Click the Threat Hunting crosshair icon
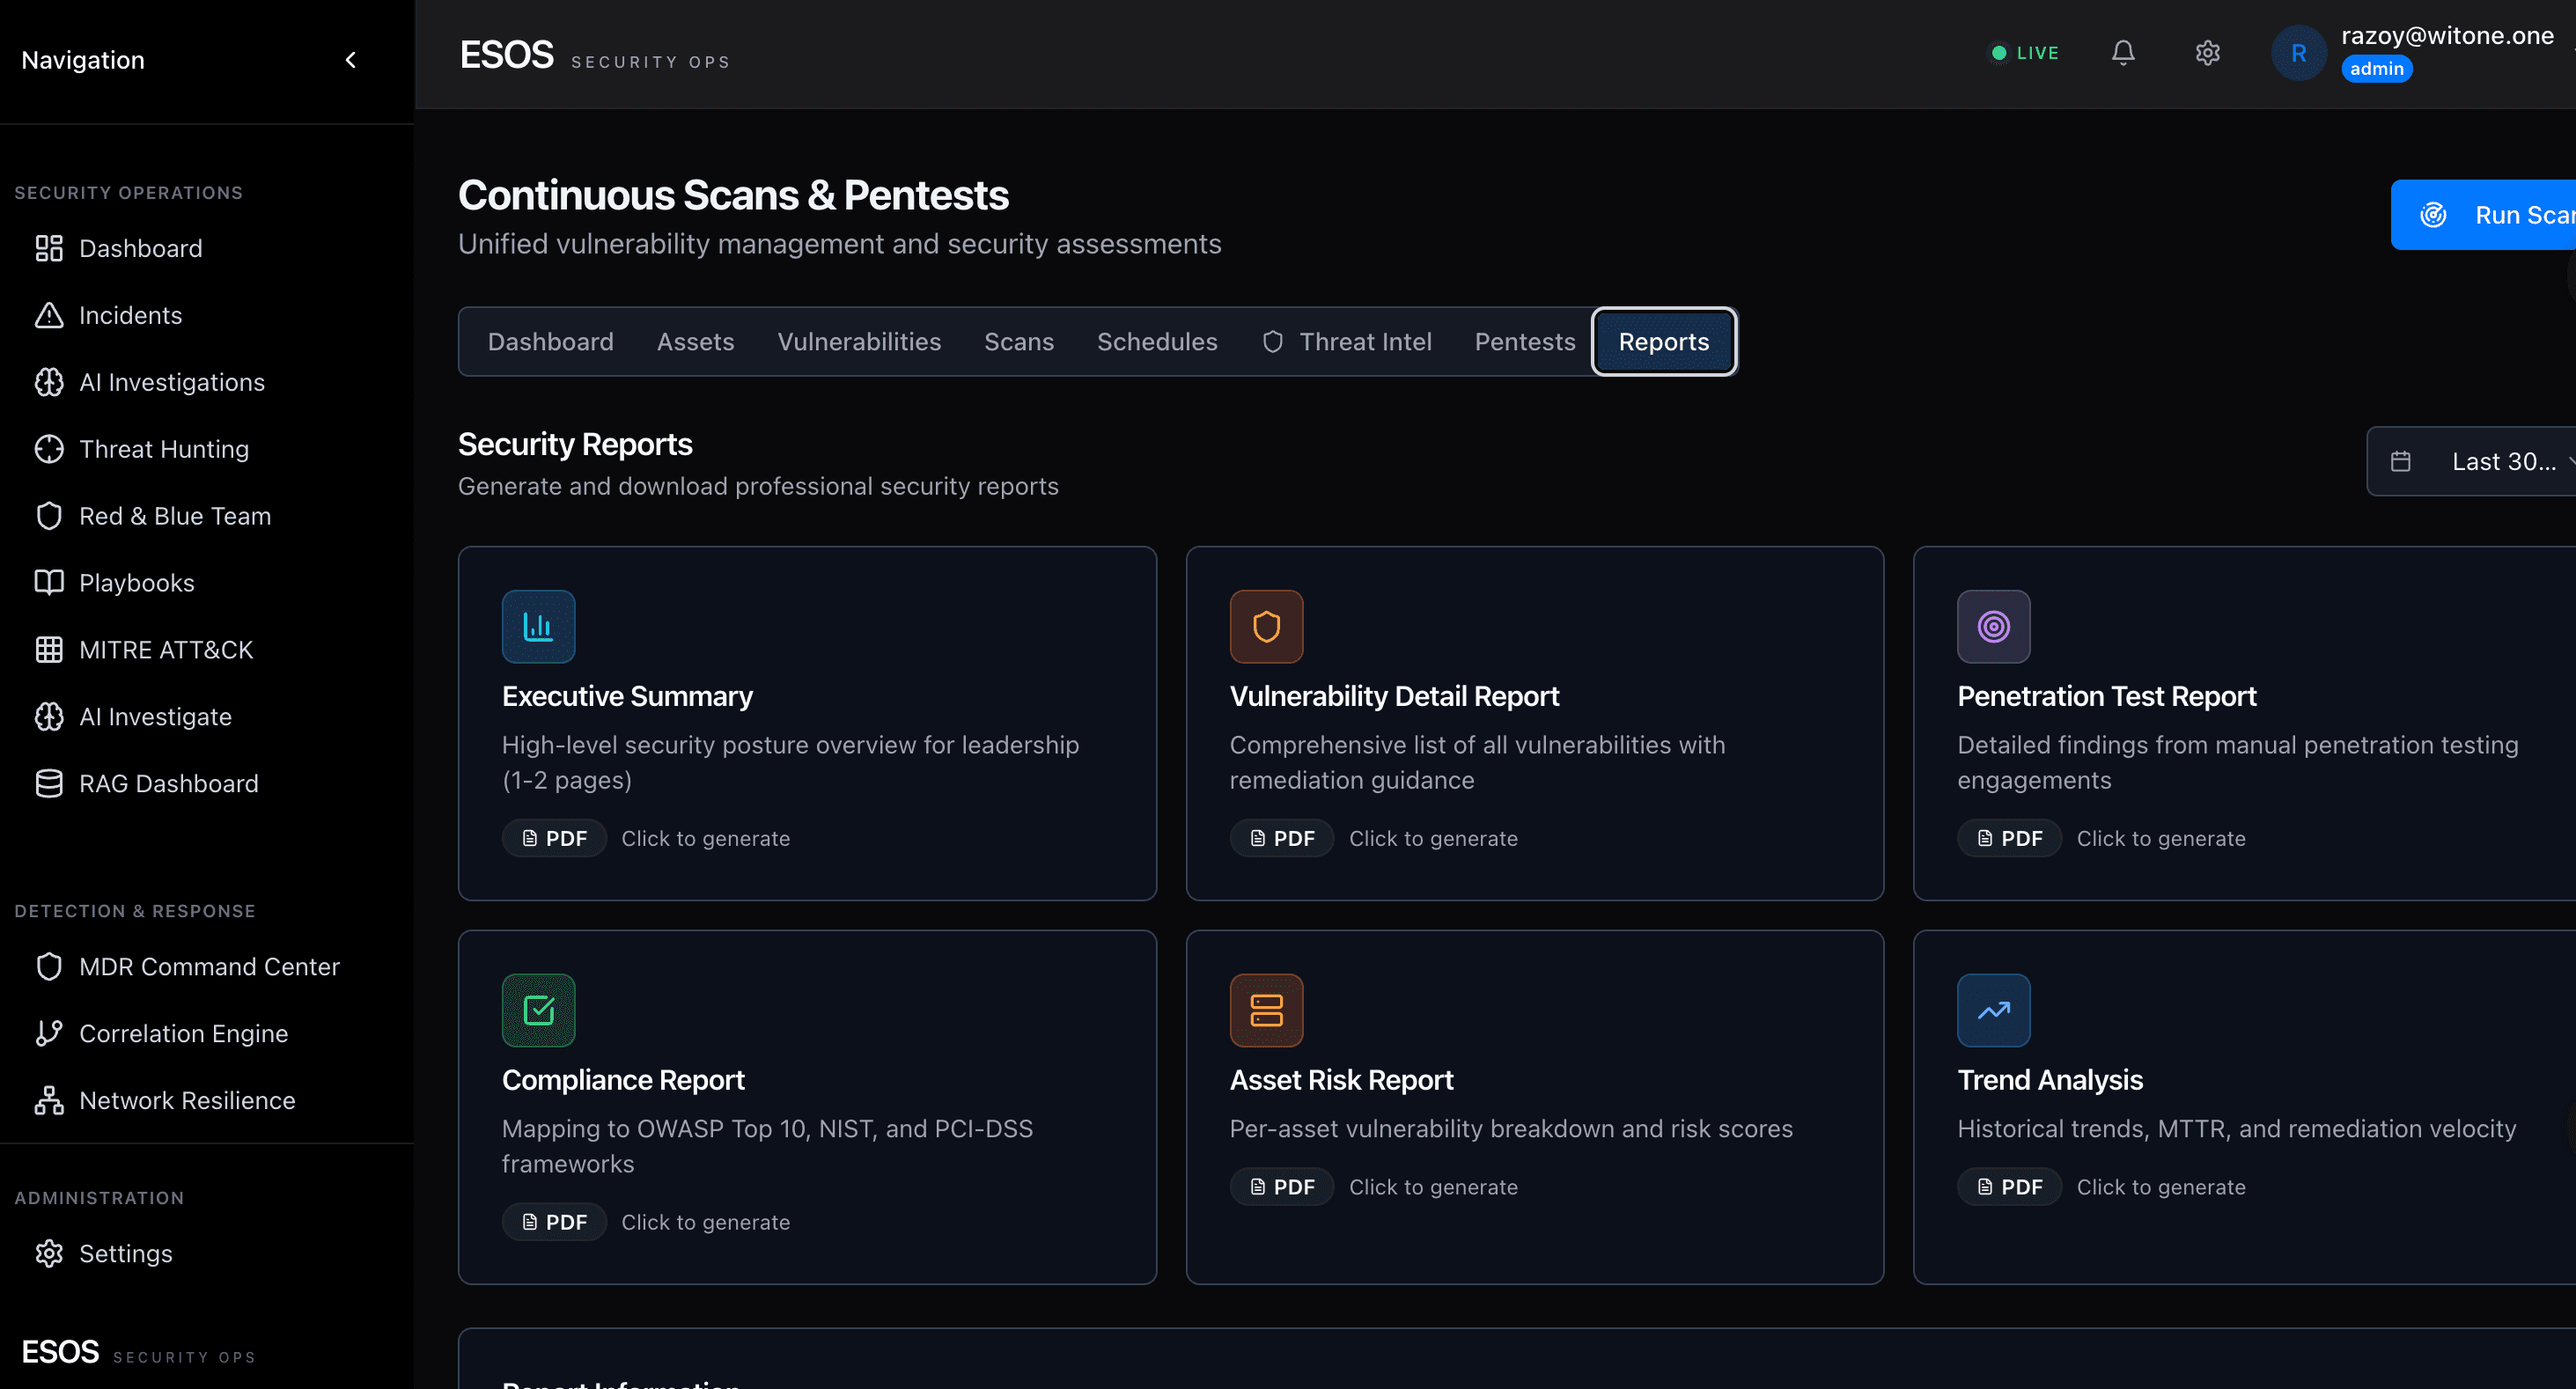The height and width of the screenshot is (1389, 2576). [x=49, y=449]
